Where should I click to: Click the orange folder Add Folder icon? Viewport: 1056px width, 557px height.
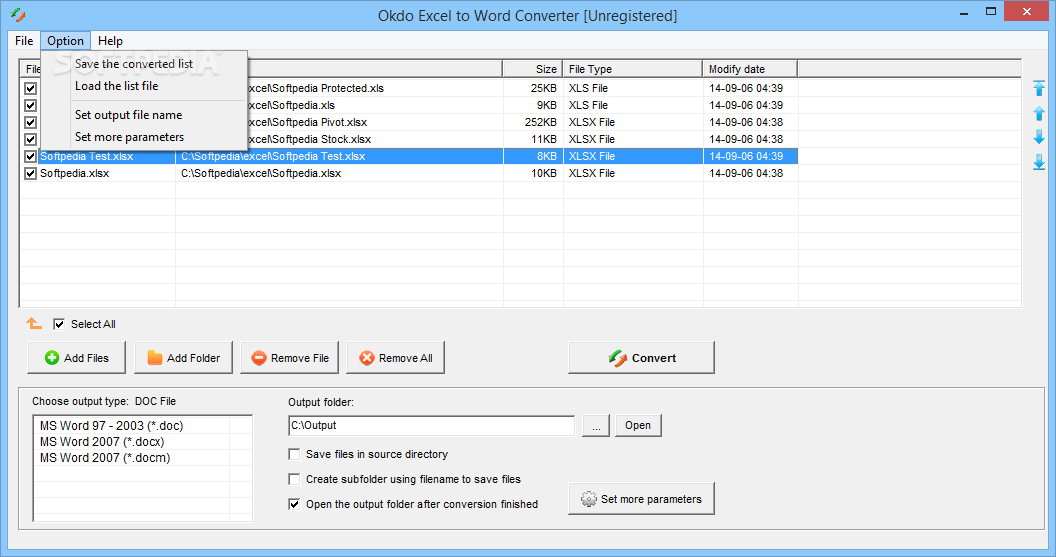tap(155, 358)
